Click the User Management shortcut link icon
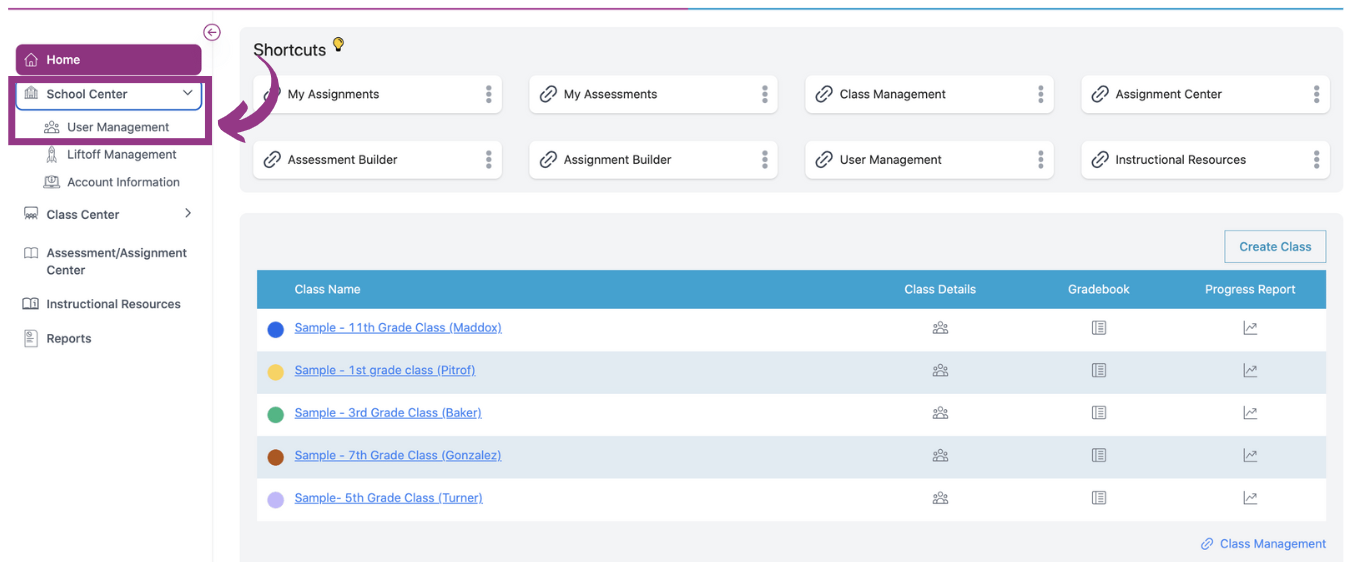Screen dimensions: 1350x562 (x=824, y=159)
